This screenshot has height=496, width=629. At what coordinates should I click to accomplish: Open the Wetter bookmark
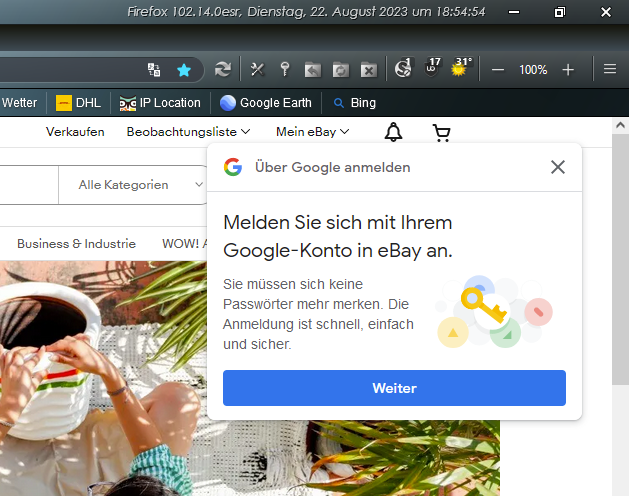coord(19,103)
